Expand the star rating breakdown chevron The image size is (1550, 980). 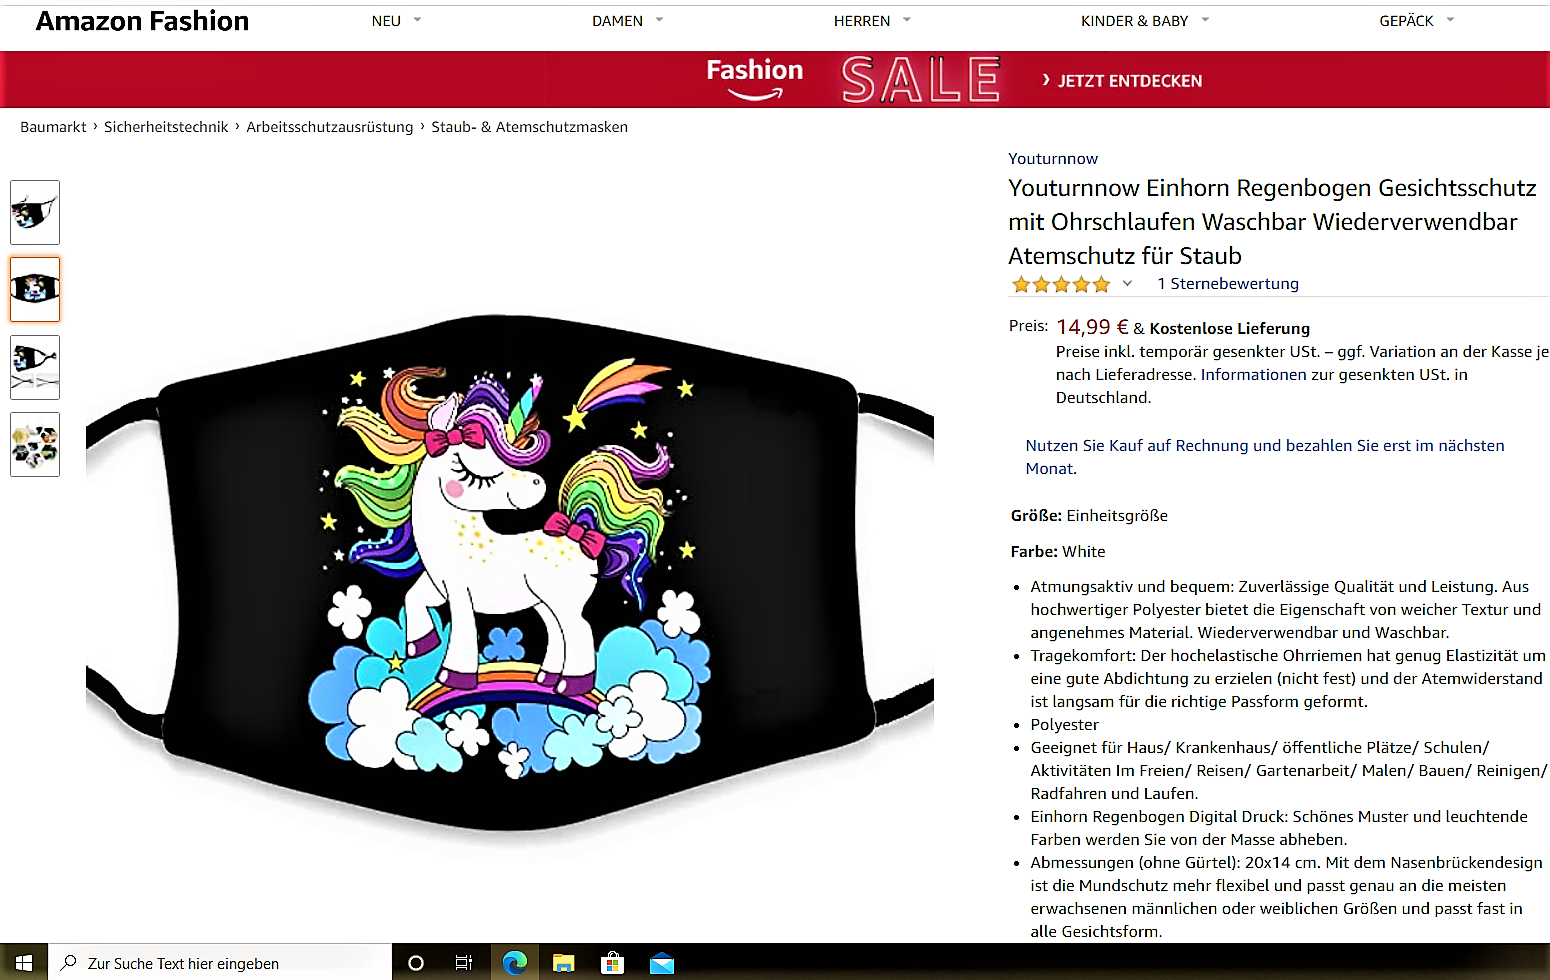click(x=1127, y=284)
